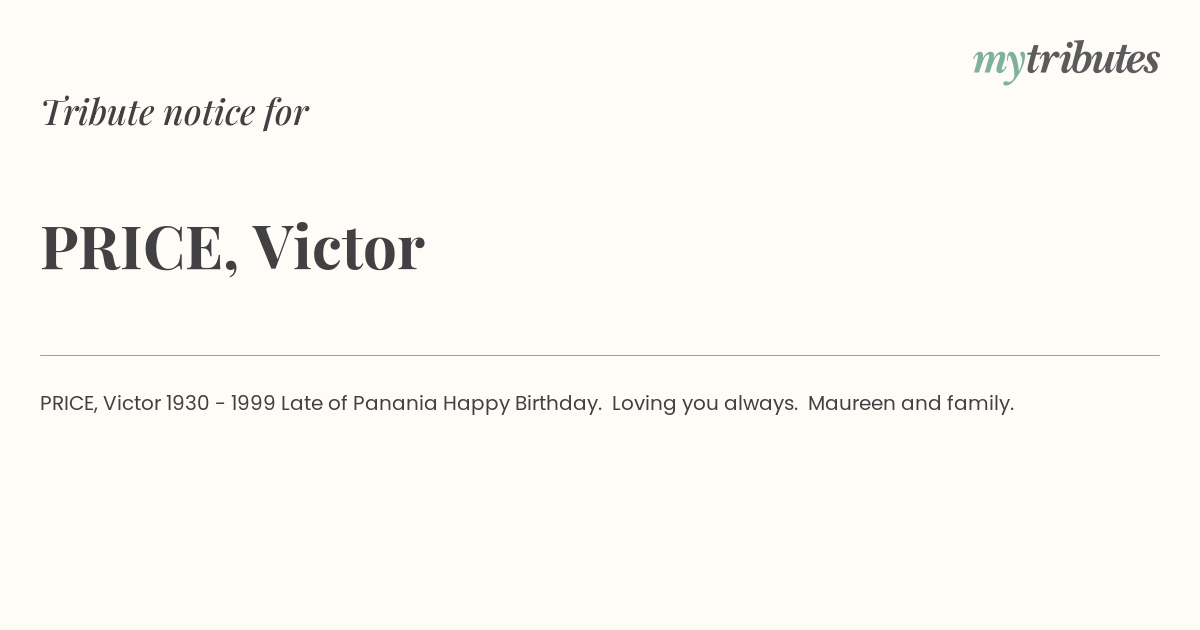Viewport: 1200px width, 630px height.
Task: Click the word "Victor" in large title
Action: 338,246
